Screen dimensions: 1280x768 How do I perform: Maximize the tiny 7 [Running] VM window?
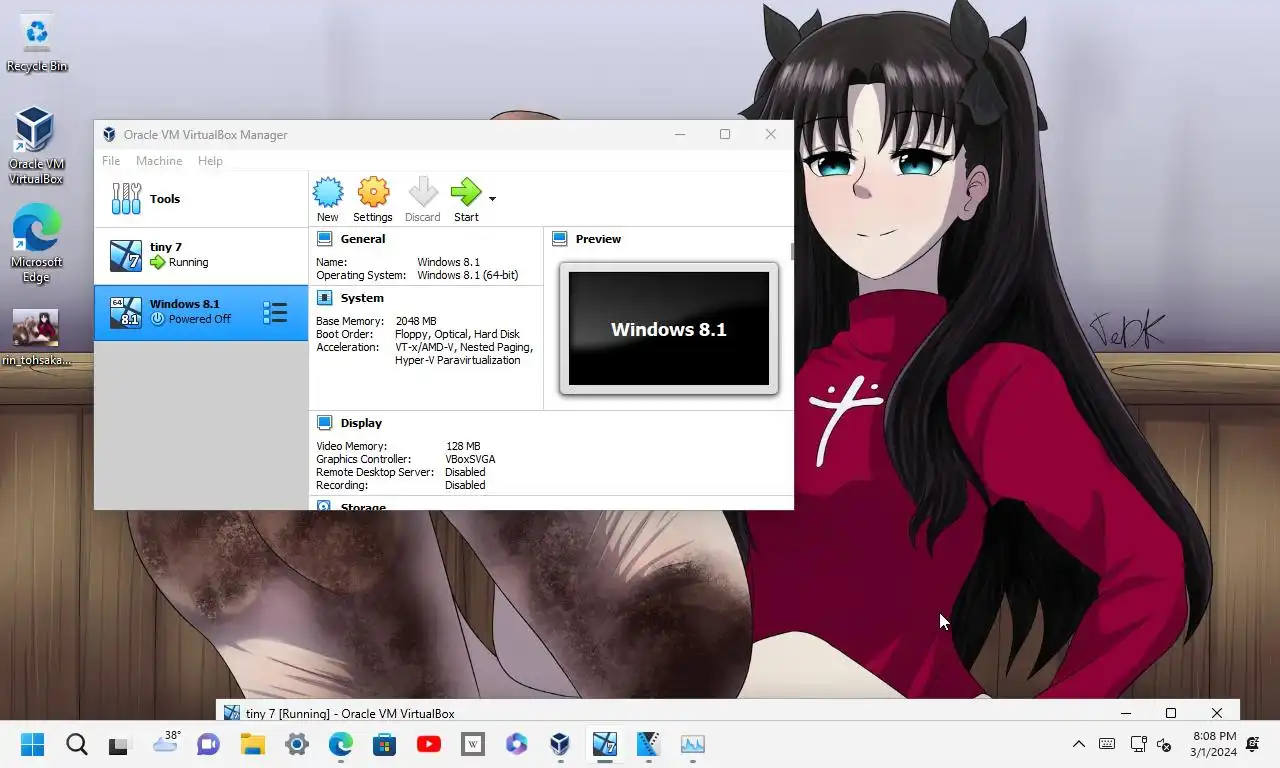(x=1171, y=713)
